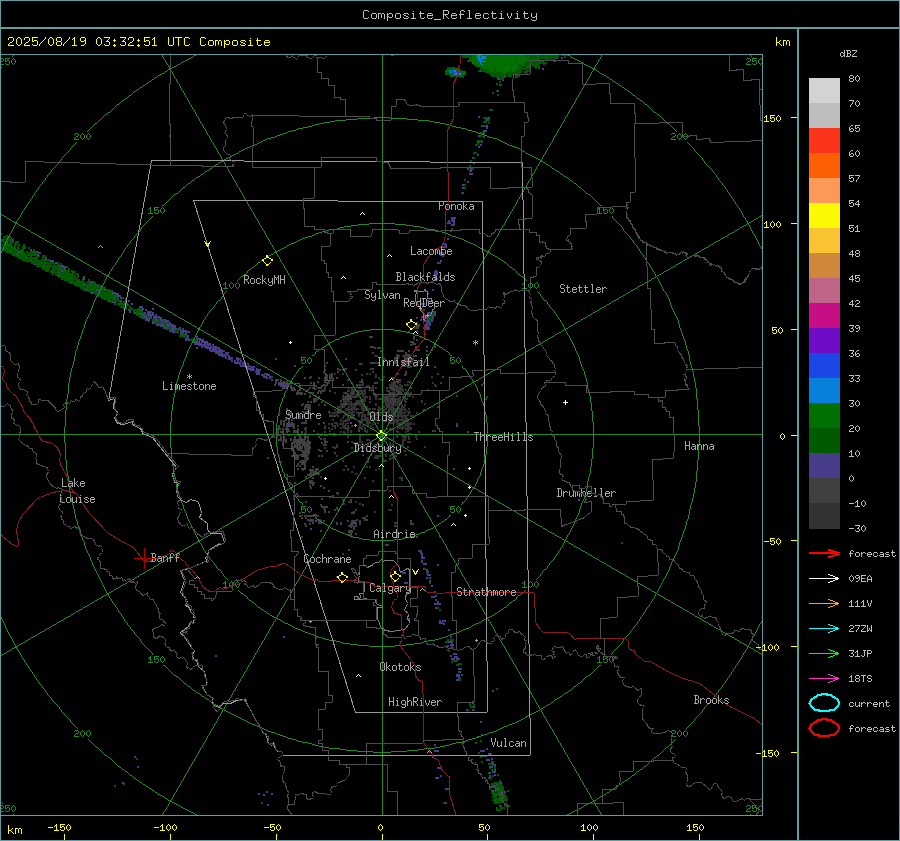The image size is (900, 841).
Task: Click the yellow diamond marker below RedDeer
Action: point(411,325)
